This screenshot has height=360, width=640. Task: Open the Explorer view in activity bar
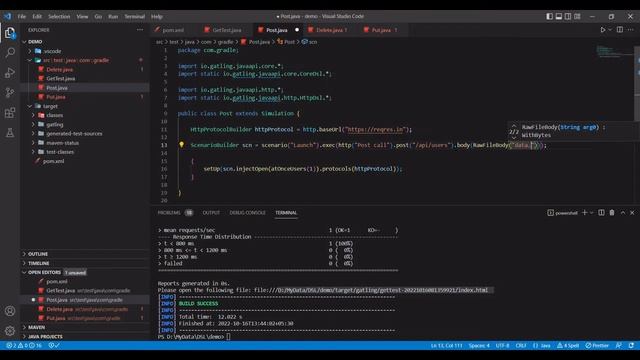(10, 33)
